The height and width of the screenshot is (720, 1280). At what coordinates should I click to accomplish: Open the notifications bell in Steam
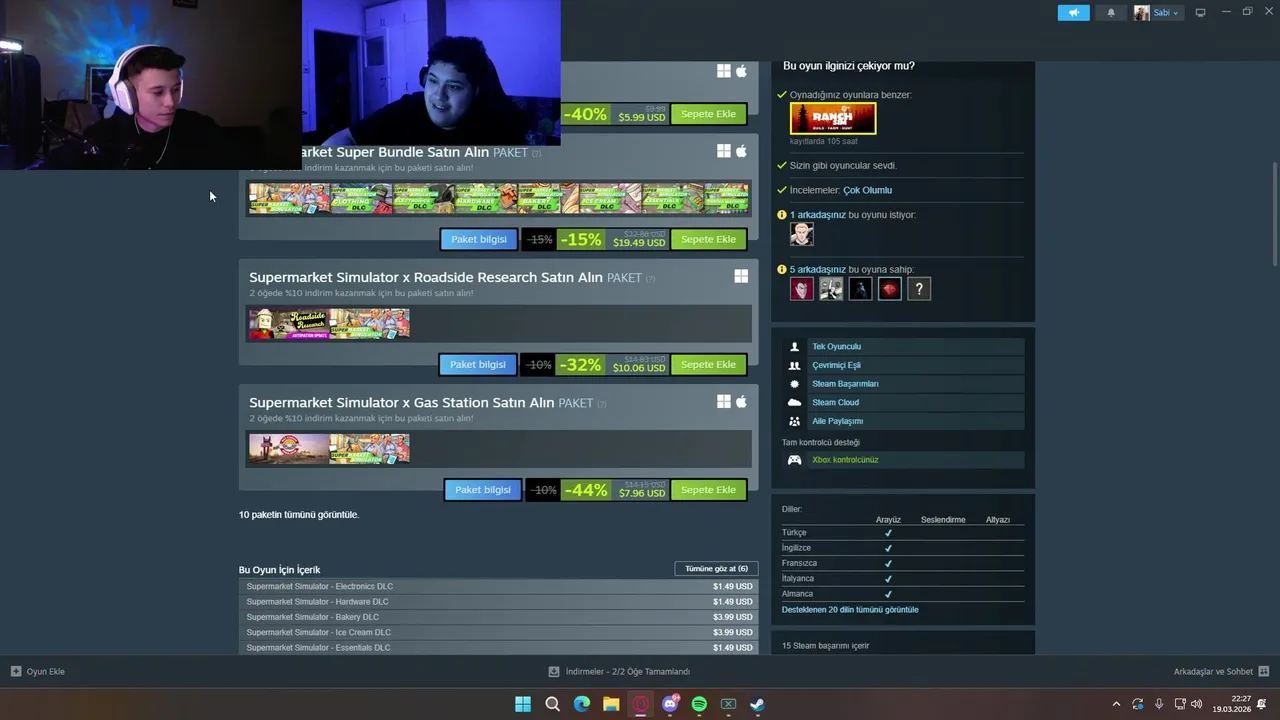1111,13
